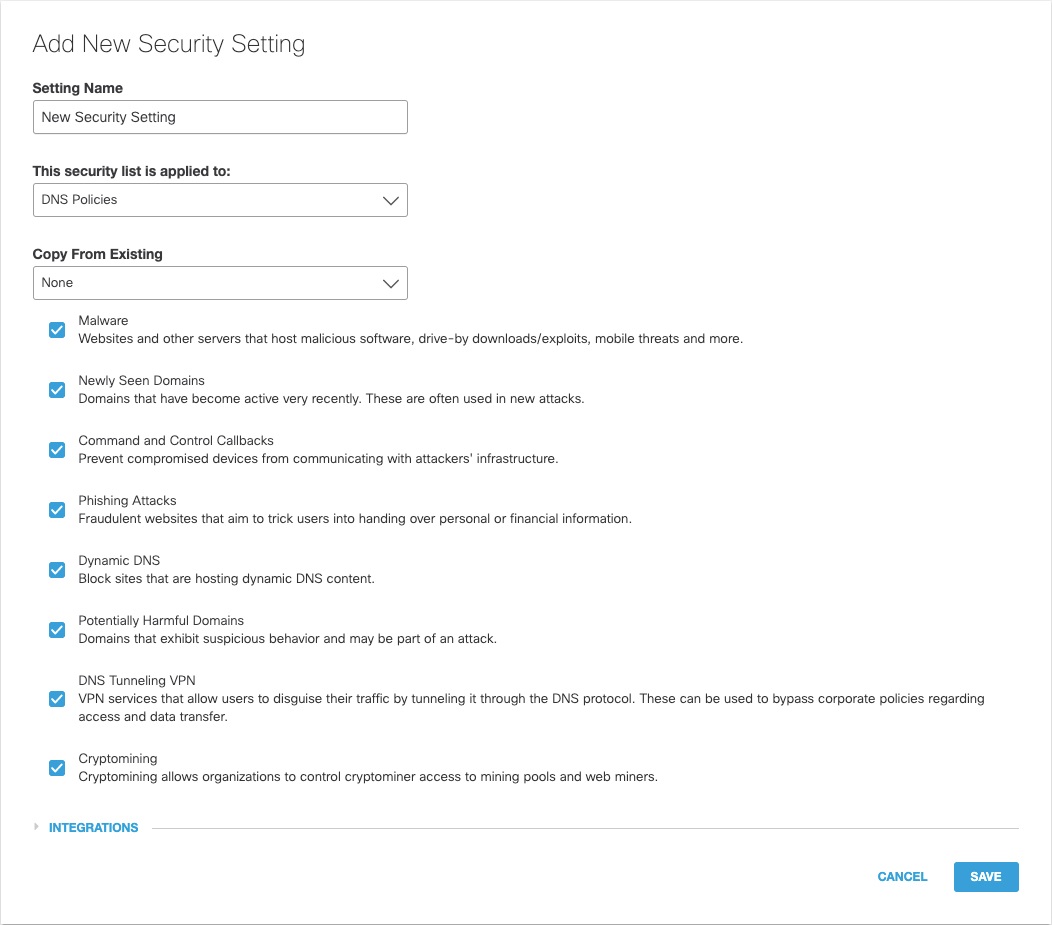Uncheck the DNS Tunneling VPN checkbox
This screenshot has width=1052, height=925.
[x=57, y=699]
